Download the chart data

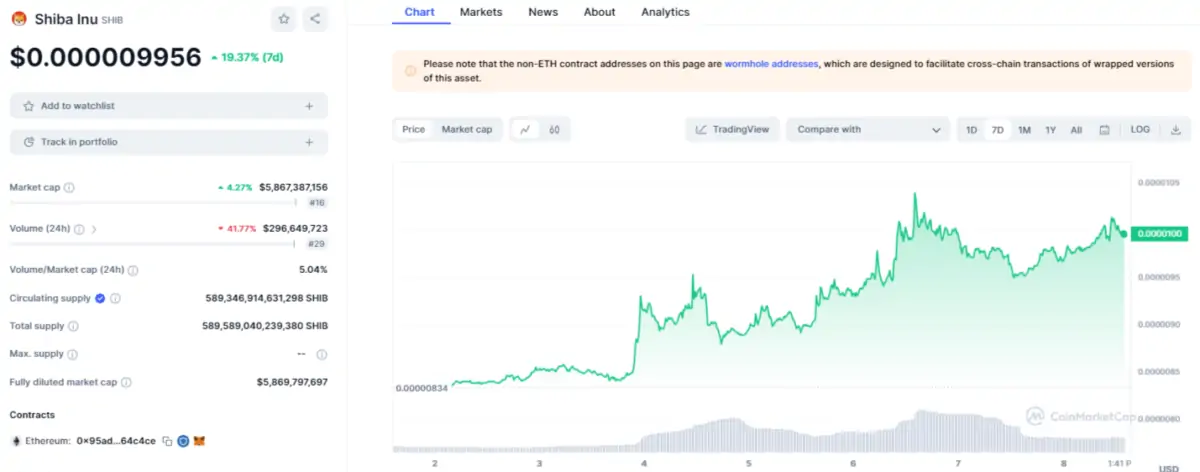1176,130
